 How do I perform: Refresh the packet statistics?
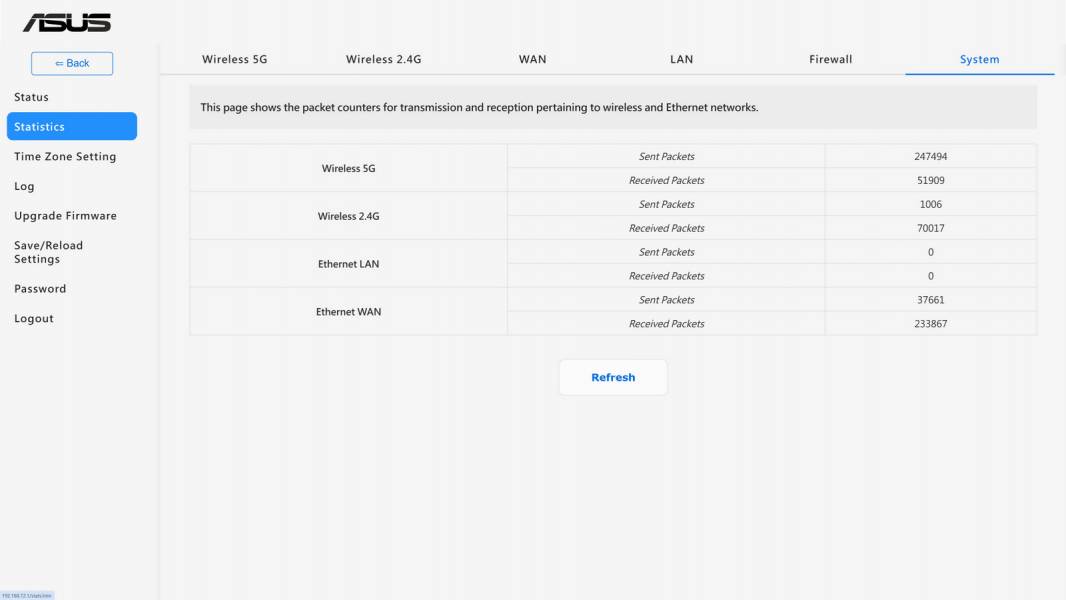[x=613, y=377]
